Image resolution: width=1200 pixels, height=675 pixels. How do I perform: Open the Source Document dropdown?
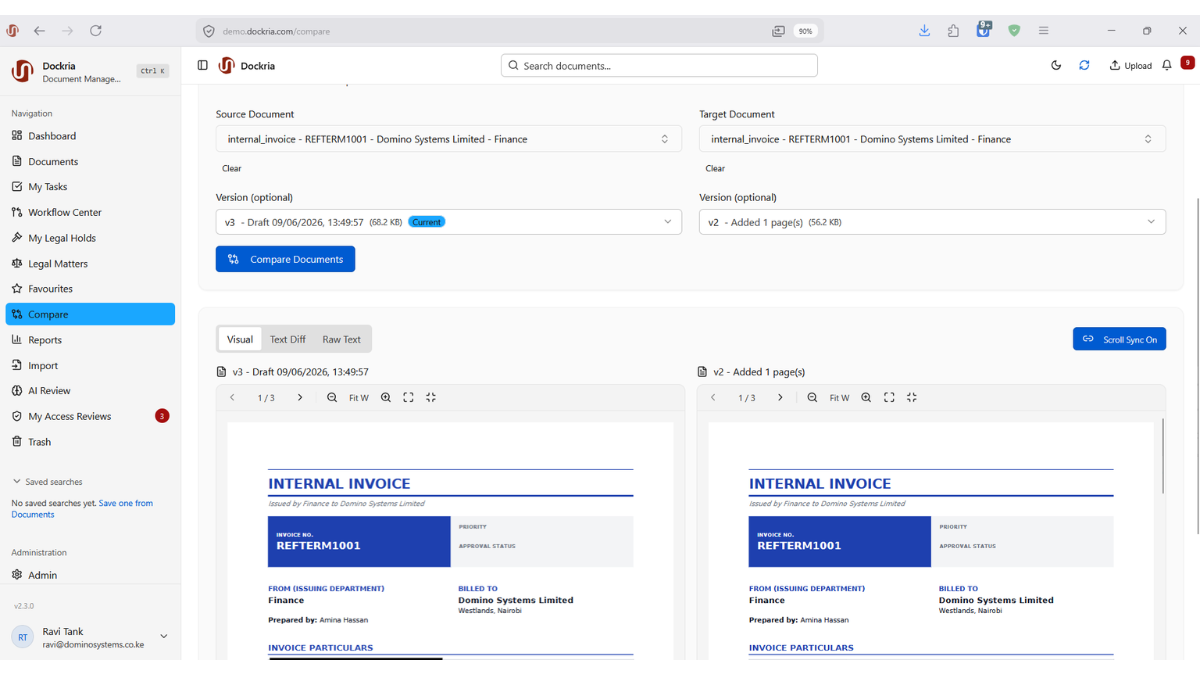click(x=449, y=139)
